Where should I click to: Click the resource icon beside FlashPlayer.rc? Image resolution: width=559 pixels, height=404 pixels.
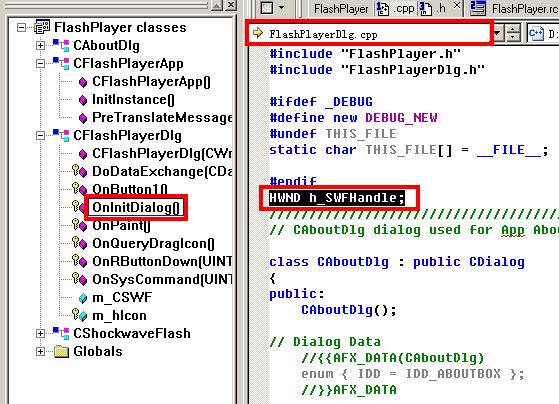pyautogui.click(x=478, y=8)
